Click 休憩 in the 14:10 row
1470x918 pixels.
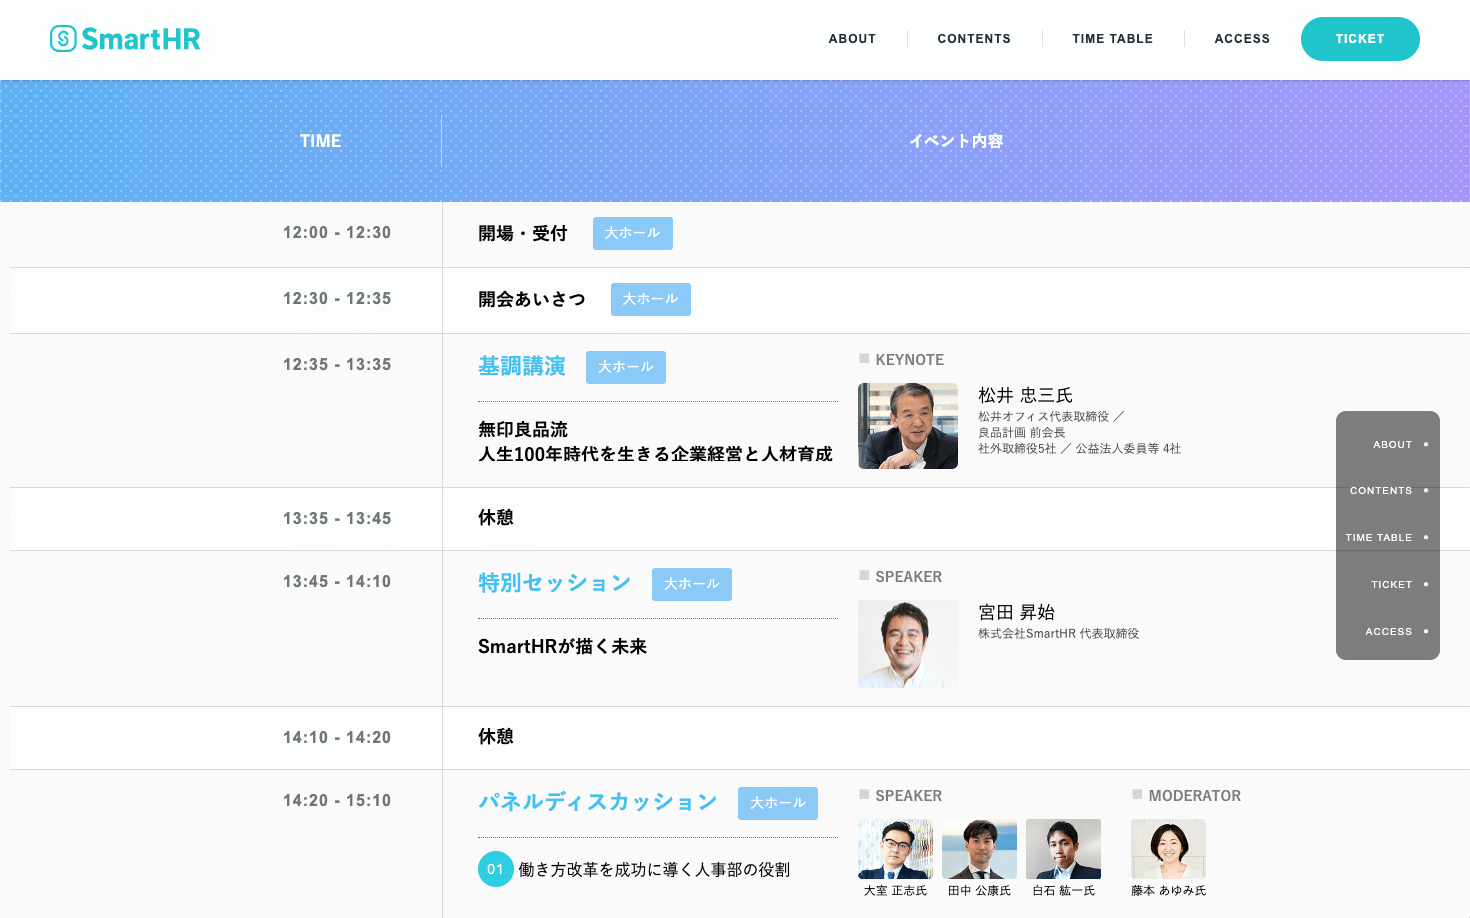(496, 736)
